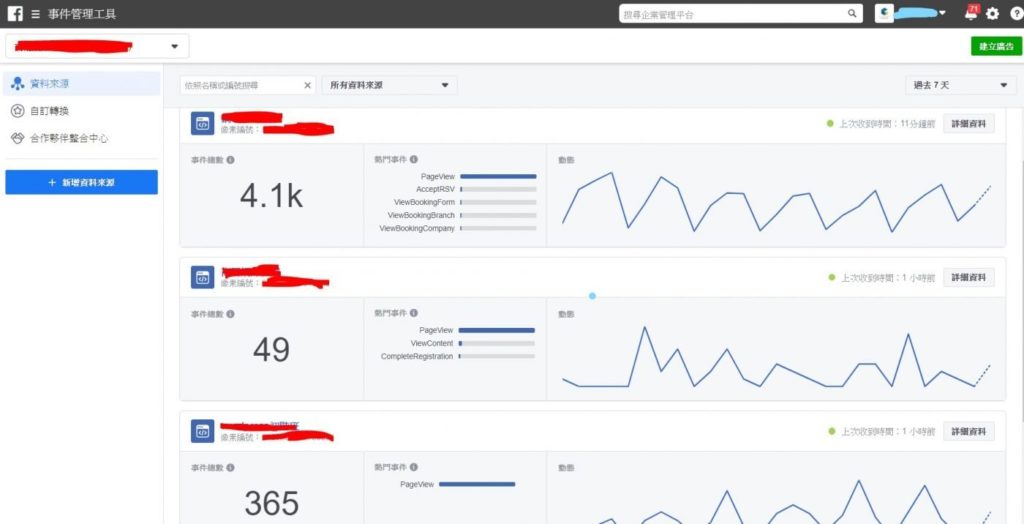
Task: Click info icon beside 事件總數 in 4.1k card
Action: [230, 159]
